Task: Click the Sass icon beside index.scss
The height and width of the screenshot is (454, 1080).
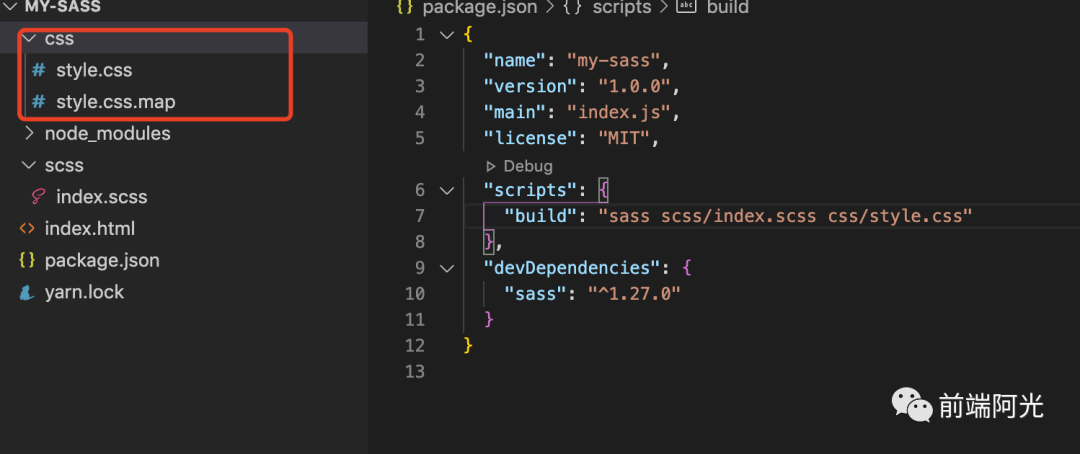Action: pyautogui.click(x=39, y=197)
